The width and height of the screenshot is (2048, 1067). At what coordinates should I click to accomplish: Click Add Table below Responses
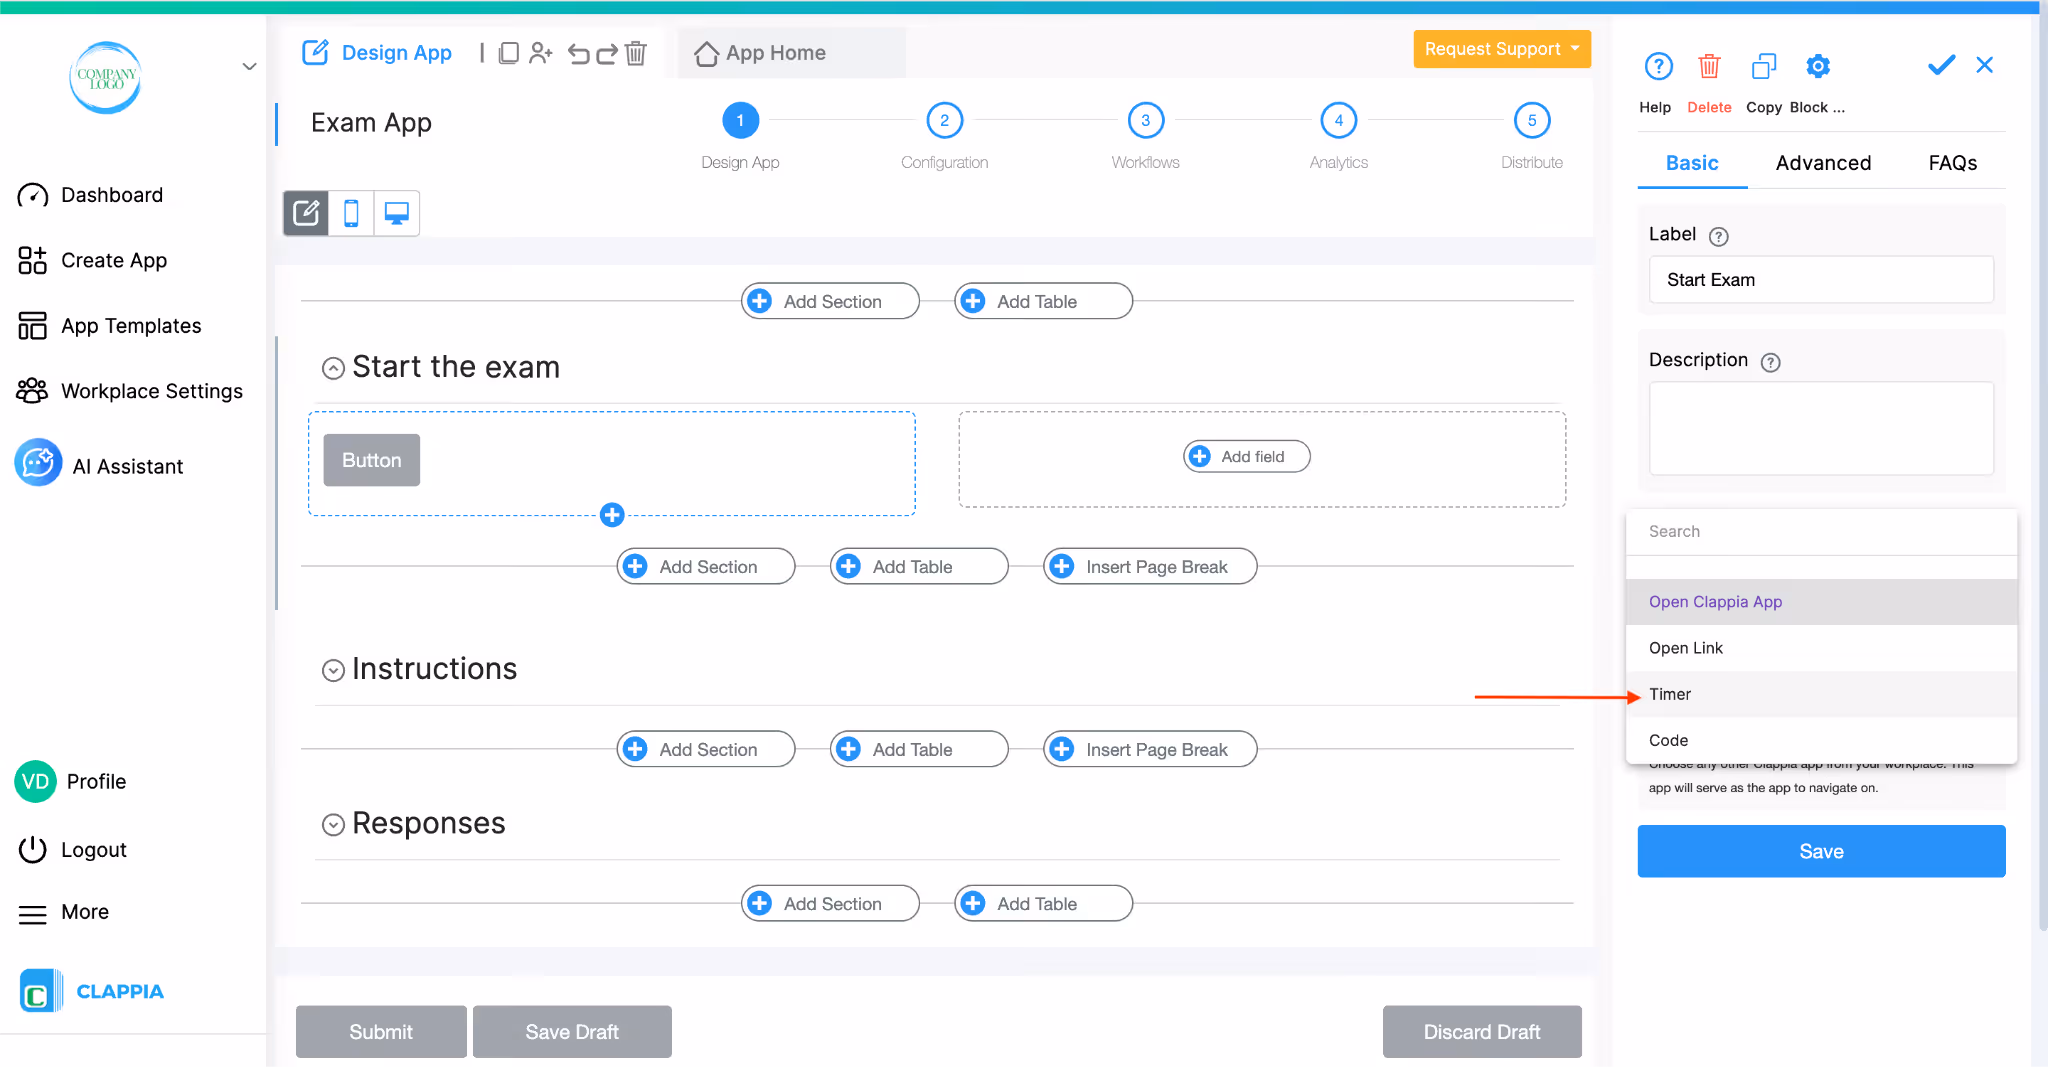click(x=1043, y=904)
